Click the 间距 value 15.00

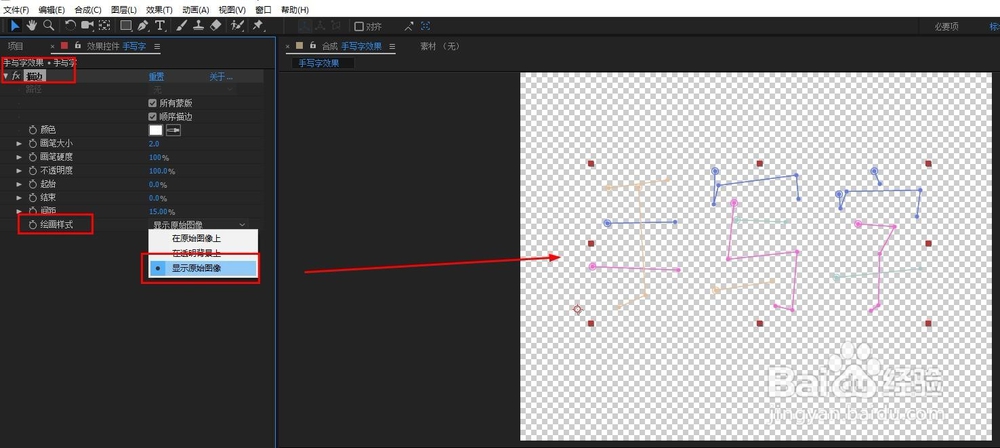[x=158, y=211]
